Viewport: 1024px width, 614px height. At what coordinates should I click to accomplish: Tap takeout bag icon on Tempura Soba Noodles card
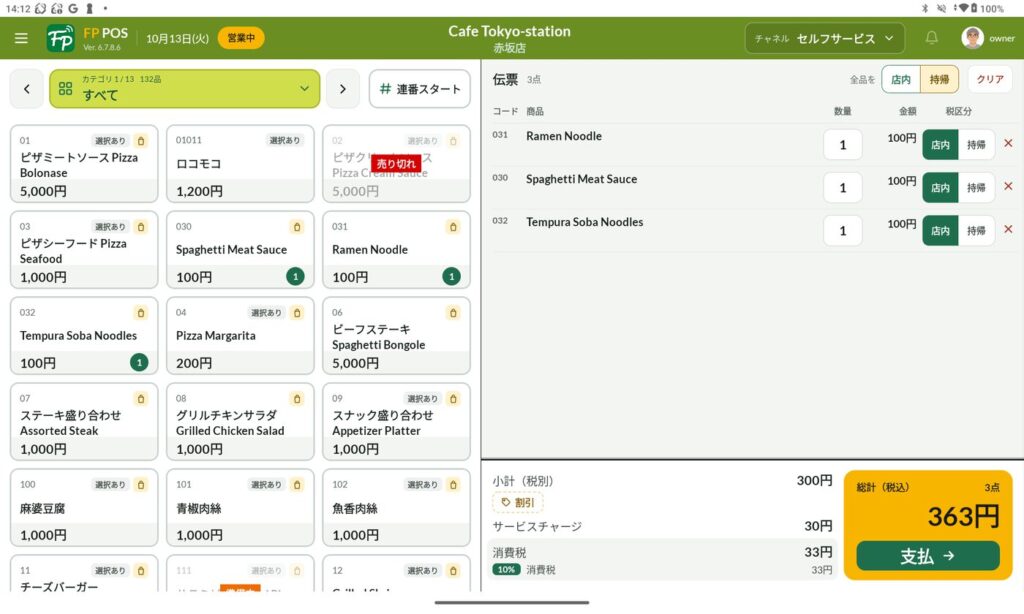tap(140, 313)
